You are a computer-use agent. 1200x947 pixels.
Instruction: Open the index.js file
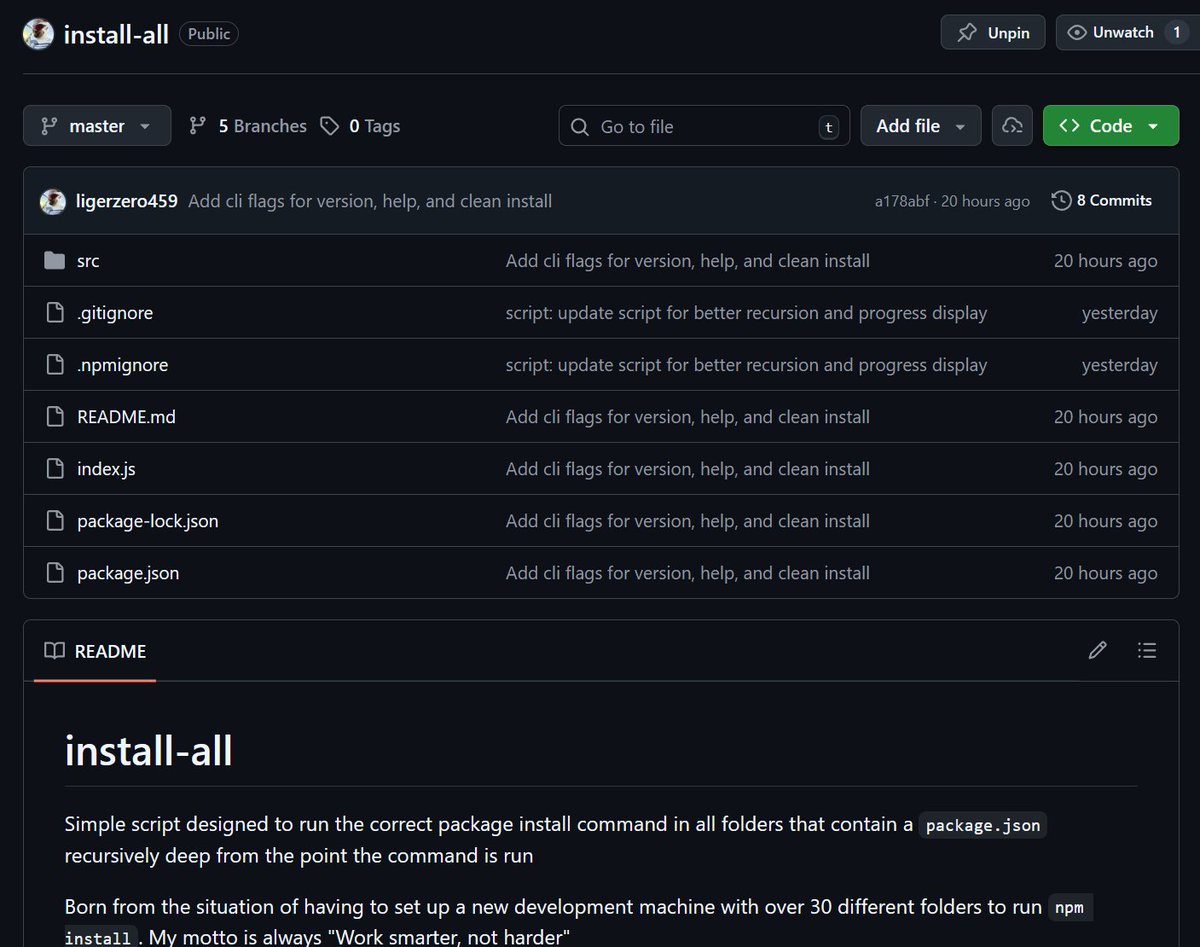pyautogui.click(x=106, y=469)
